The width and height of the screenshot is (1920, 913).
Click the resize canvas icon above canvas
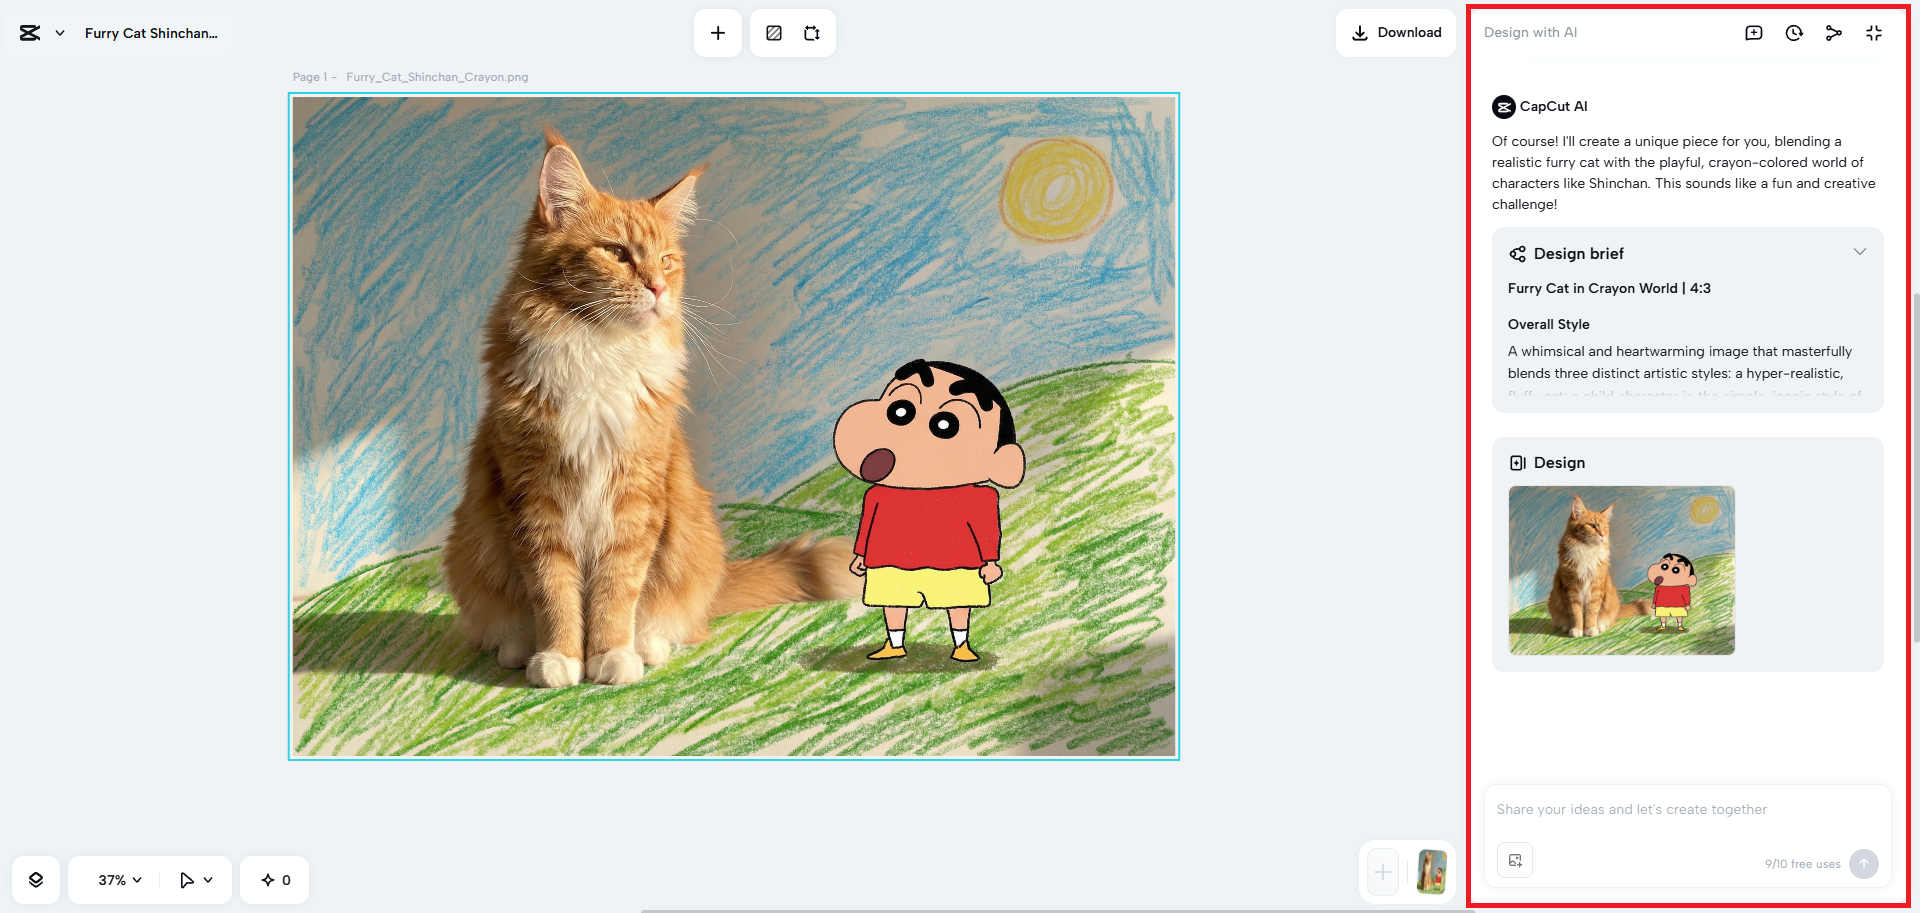pyautogui.click(x=812, y=33)
